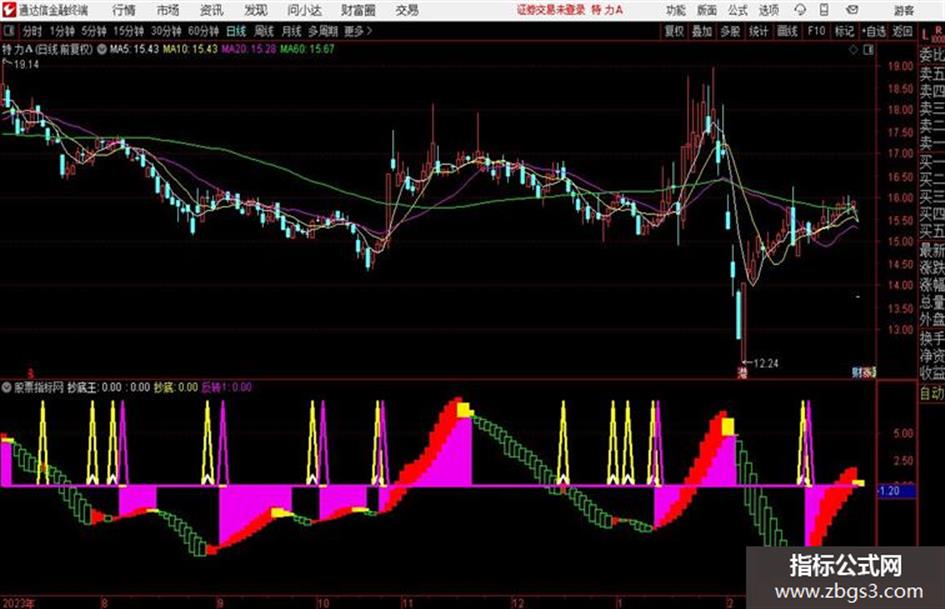Click the 复权 toolbar button
This screenshot has width=945, height=609.
[x=674, y=31]
